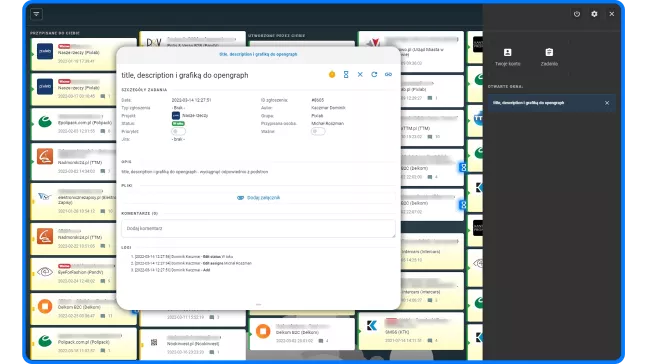This screenshot has height=364, width=647.
Task: Select the dialog tab 'title, description i grafiką do opengraph'
Action: tap(258, 54)
